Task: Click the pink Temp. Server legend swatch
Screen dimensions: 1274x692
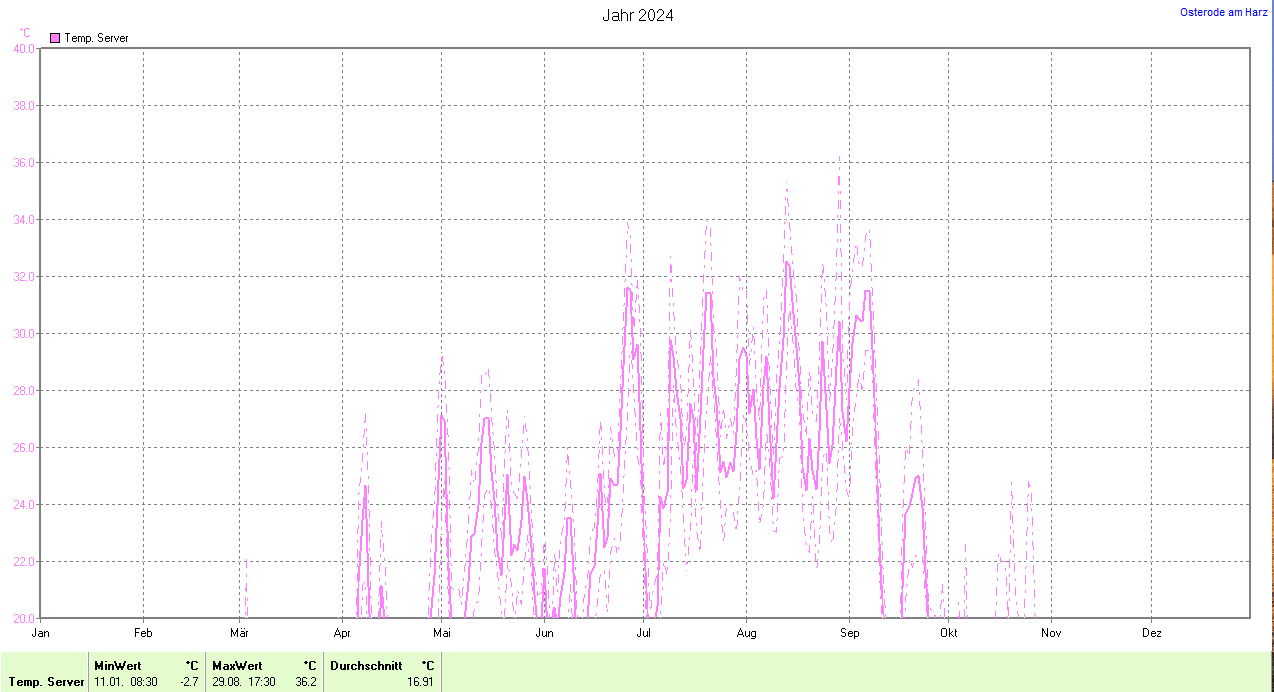Action: tap(55, 38)
